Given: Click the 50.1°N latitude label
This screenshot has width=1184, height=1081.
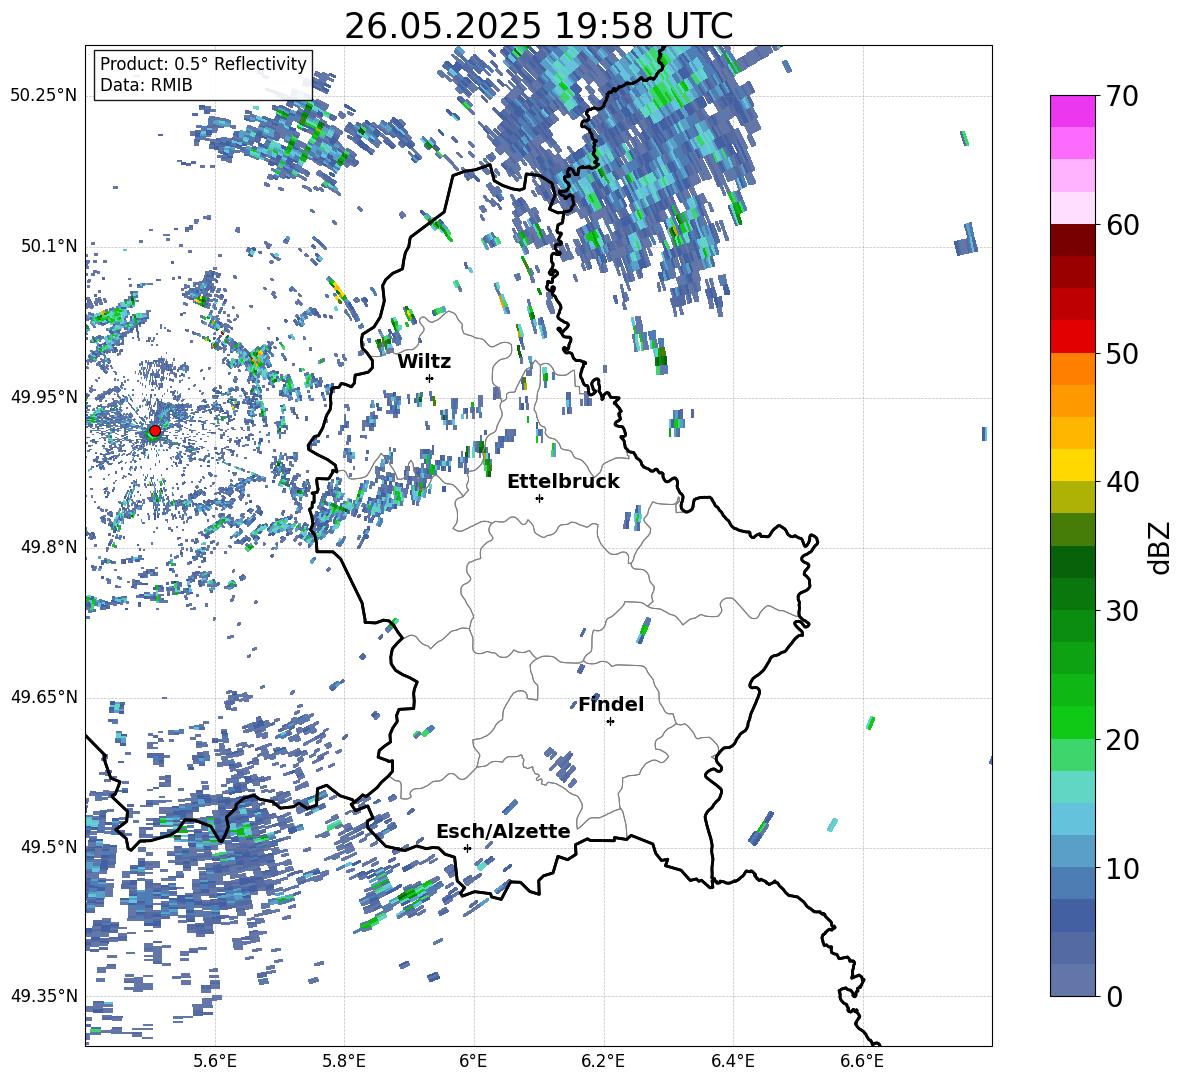Looking at the screenshot, I should 49,246.
